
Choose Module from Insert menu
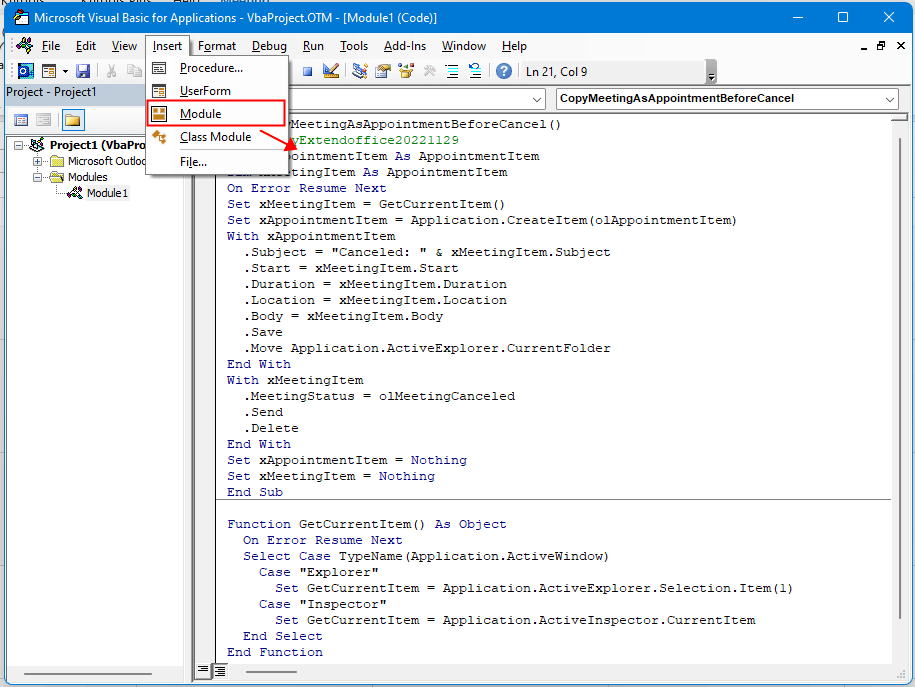(217, 113)
